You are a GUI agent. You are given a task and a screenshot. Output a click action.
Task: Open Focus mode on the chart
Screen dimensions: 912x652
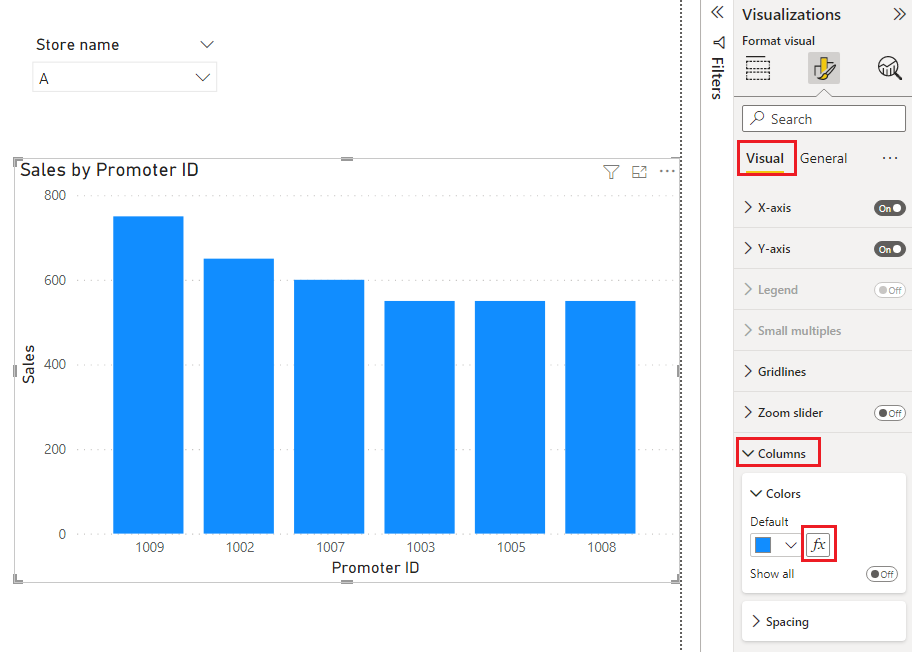point(639,172)
